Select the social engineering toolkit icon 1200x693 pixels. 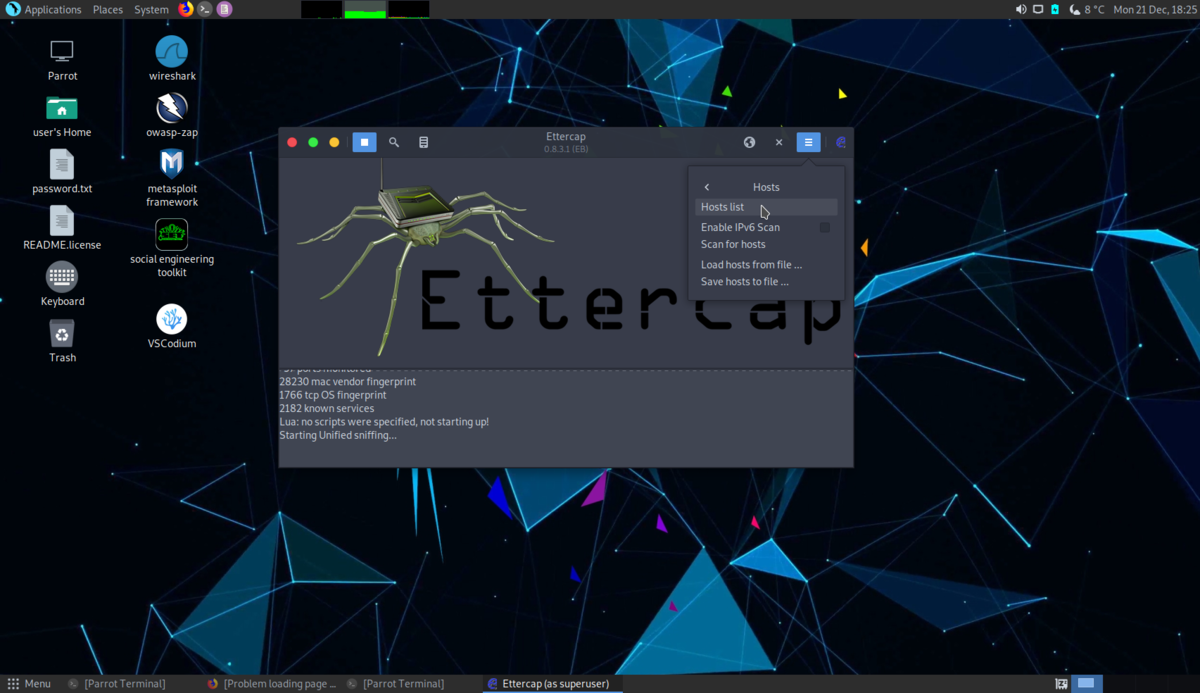point(172,248)
